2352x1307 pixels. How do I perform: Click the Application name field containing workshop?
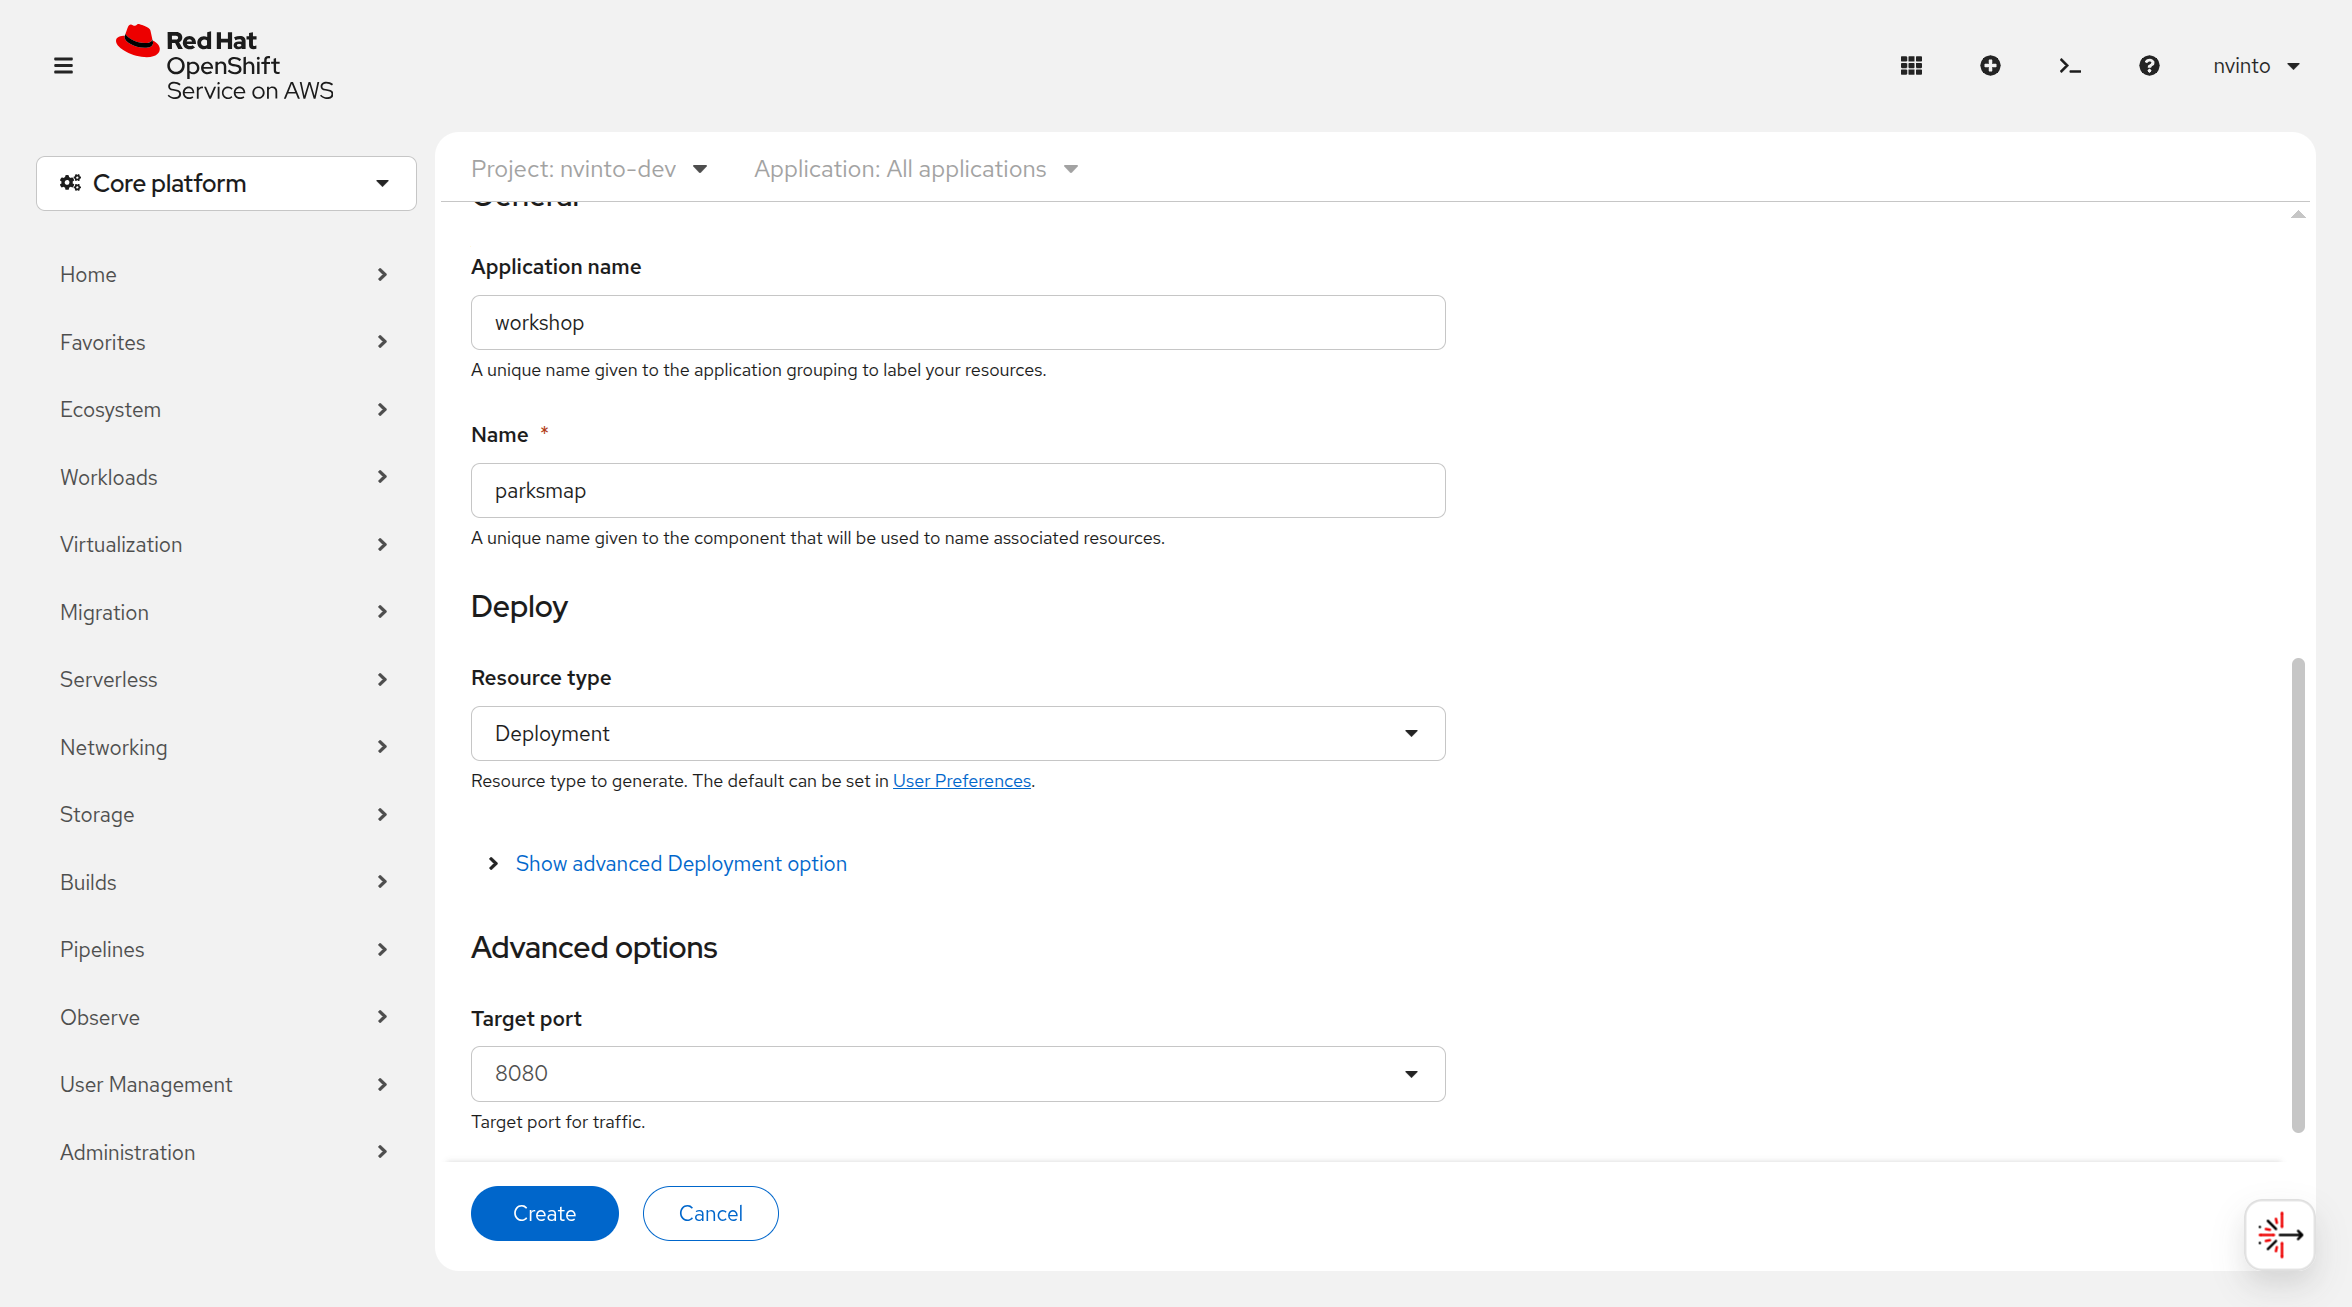tap(958, 322)
